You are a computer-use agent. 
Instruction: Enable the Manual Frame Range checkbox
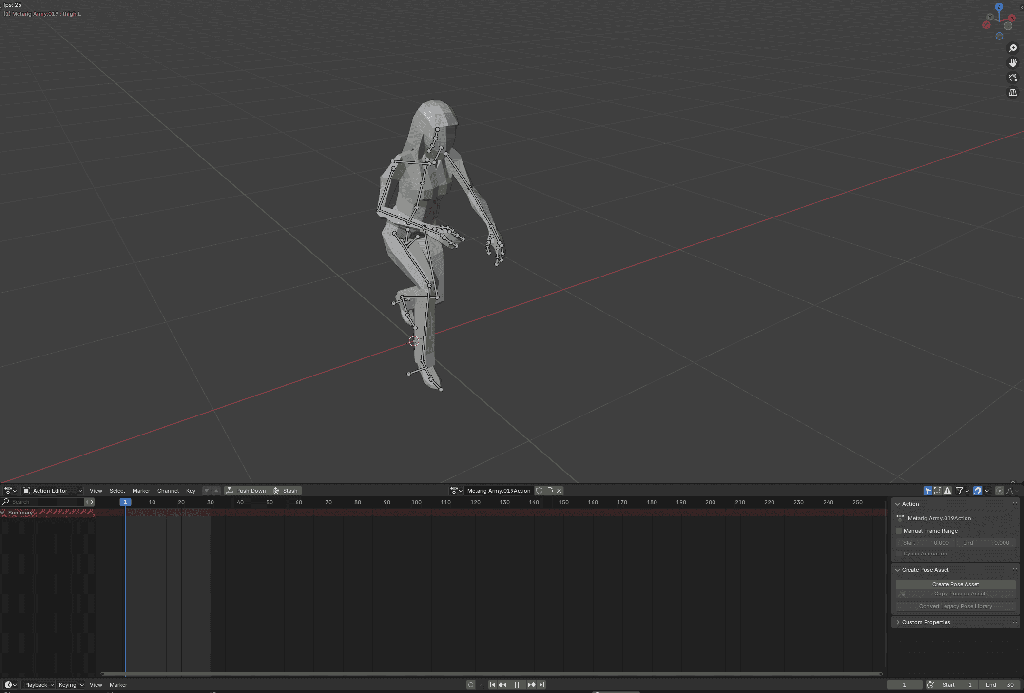[x=900, y=531]
